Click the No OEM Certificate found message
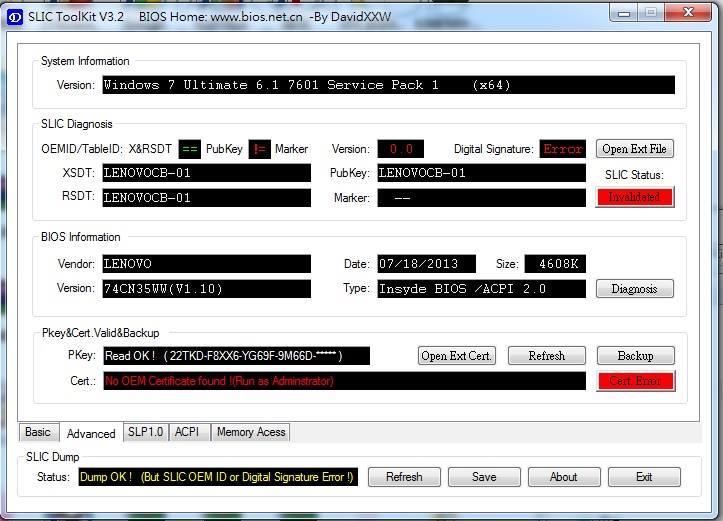The width and height of the screenshot is (723, 521). [344, 381]
